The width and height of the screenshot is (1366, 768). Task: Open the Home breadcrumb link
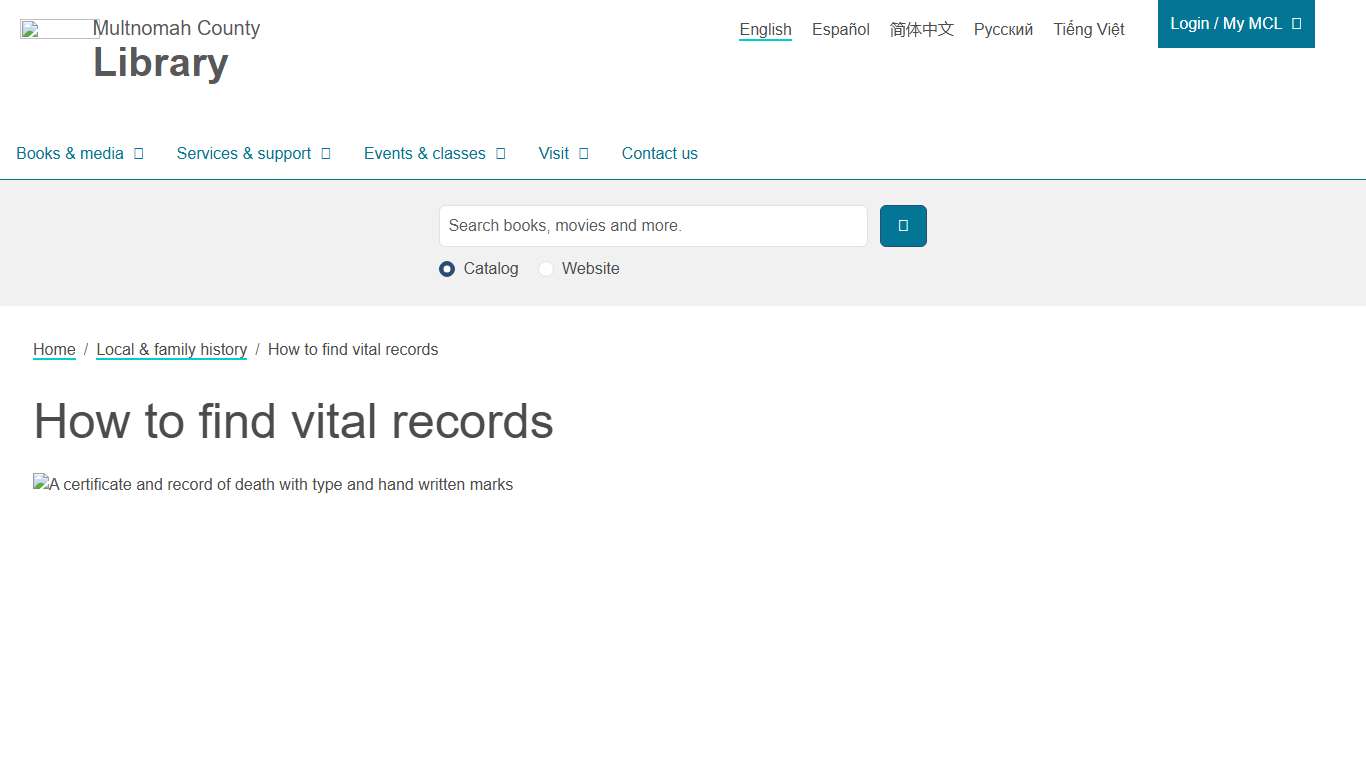tap(54, 349)
